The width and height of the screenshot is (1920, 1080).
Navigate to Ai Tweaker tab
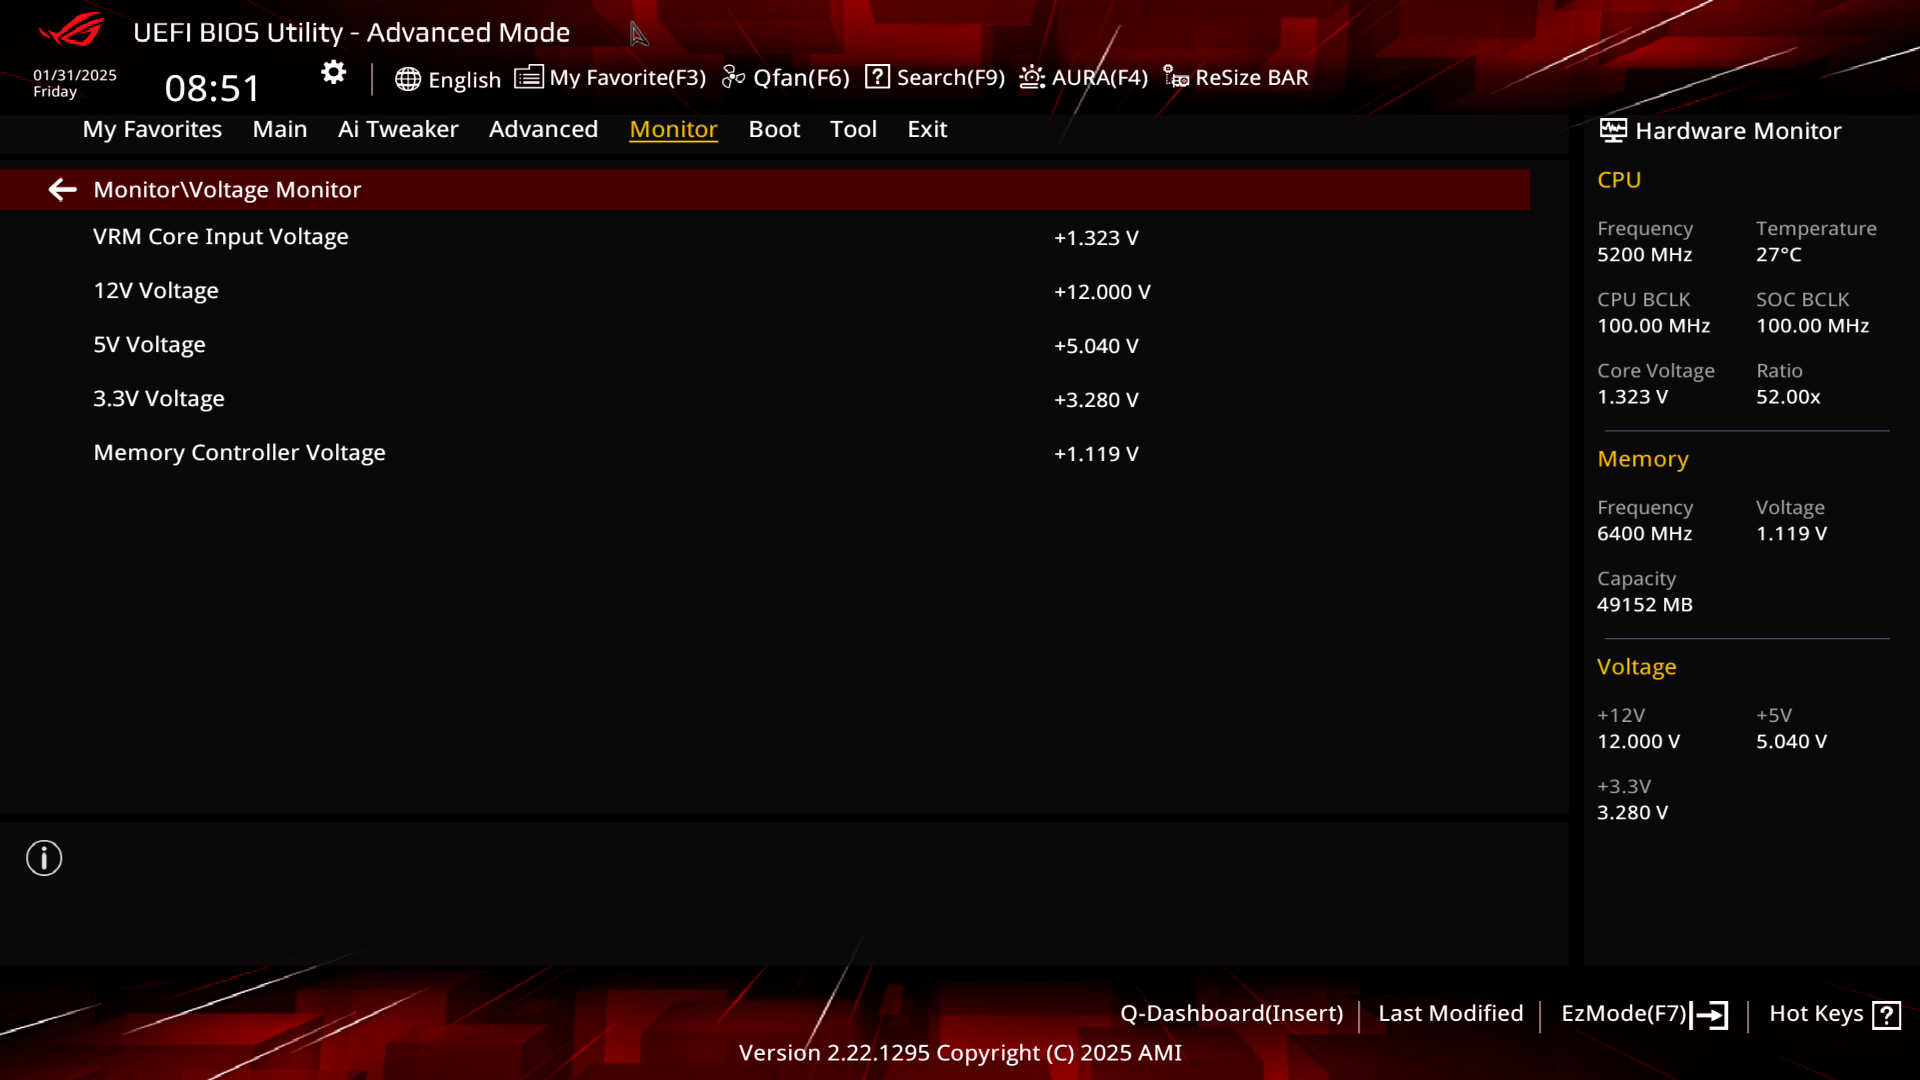coord(398,128)
